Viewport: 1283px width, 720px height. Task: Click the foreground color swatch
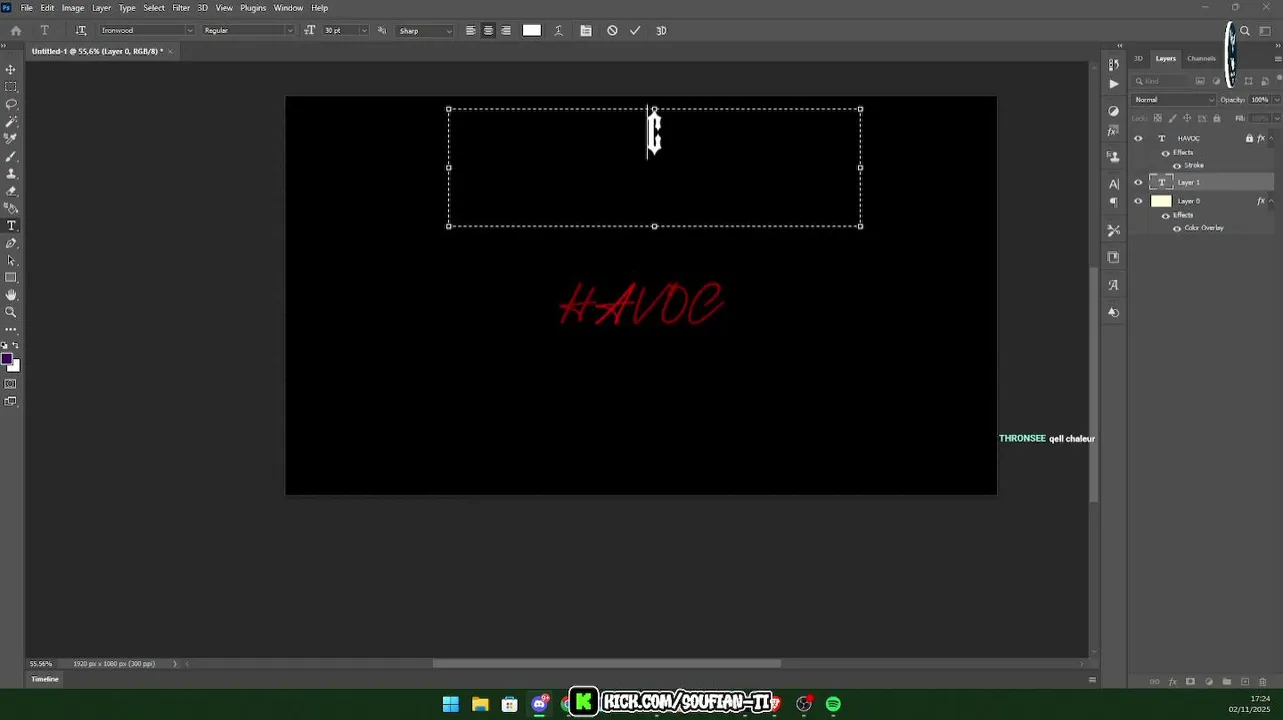(x=6, y=359)
